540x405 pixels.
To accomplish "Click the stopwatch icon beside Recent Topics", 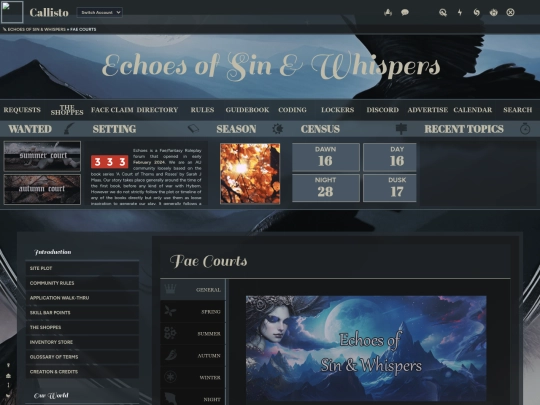I will point(525,129).
